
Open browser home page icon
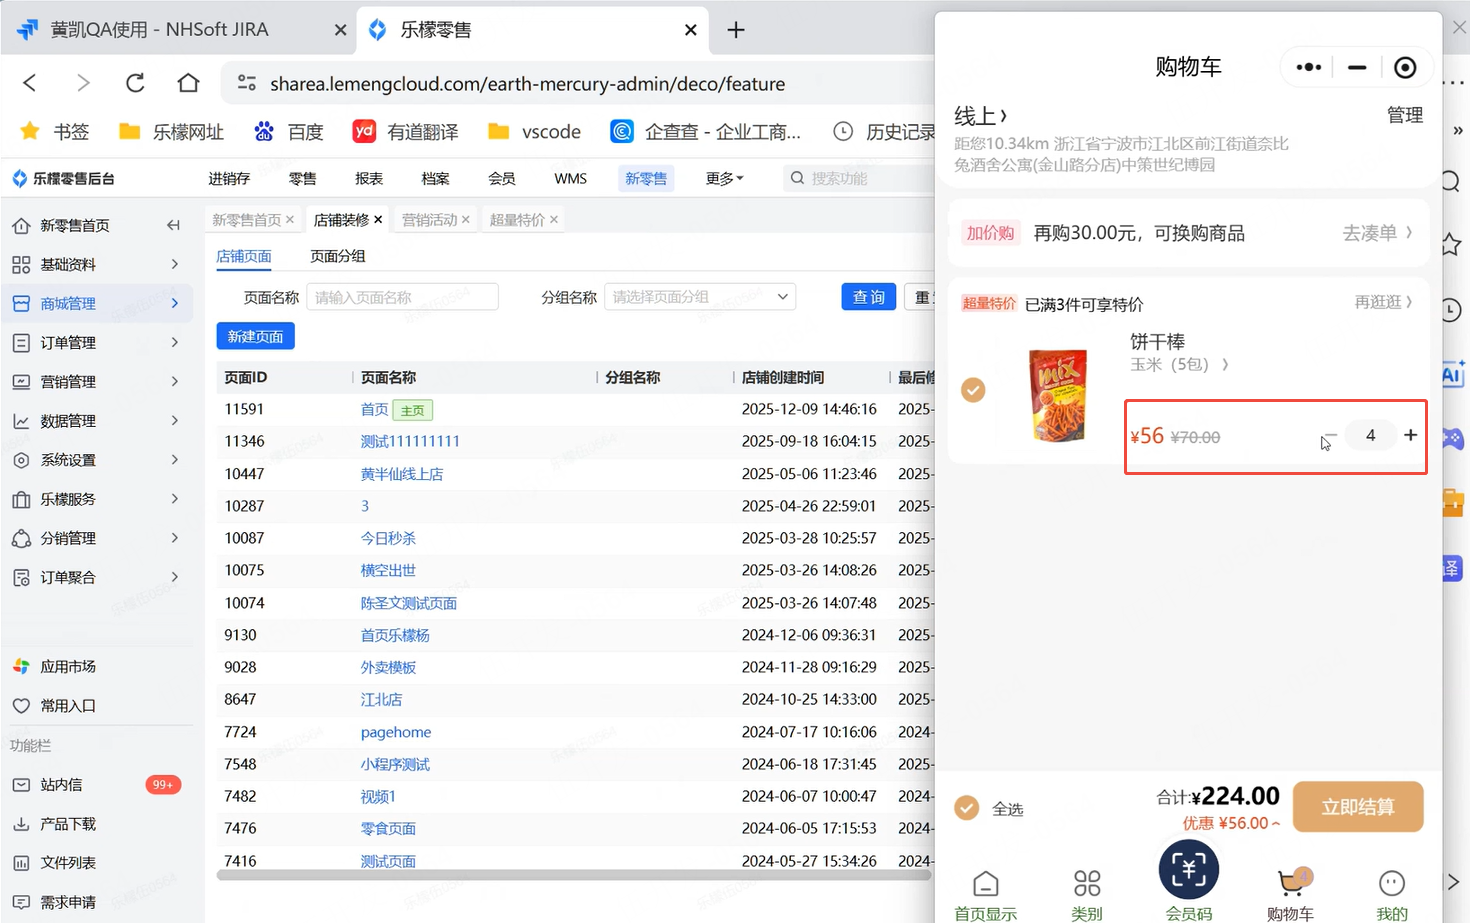point(188,83)
